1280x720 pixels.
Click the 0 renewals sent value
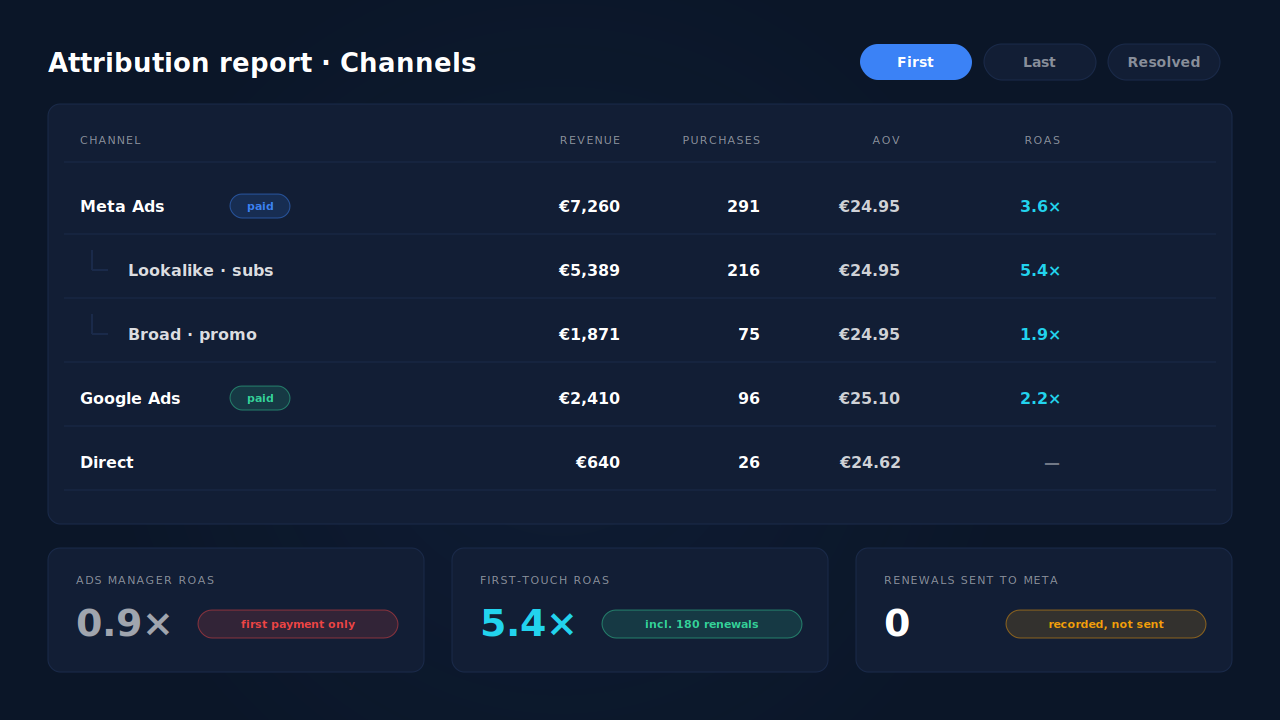tap(897, 623)
